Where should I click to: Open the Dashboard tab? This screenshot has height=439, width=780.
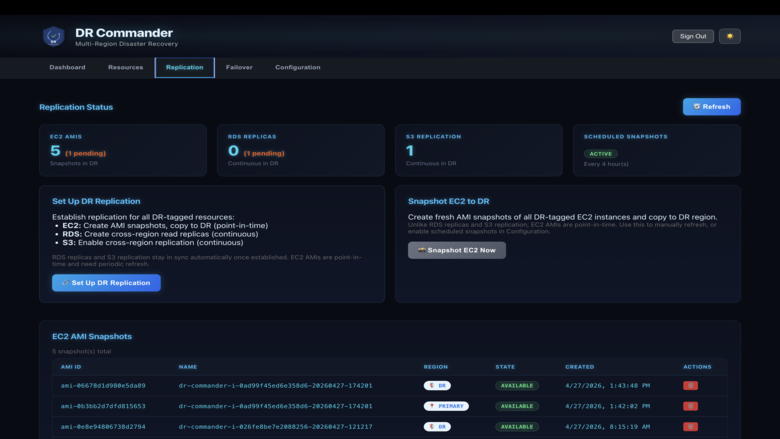click(67, 67)
